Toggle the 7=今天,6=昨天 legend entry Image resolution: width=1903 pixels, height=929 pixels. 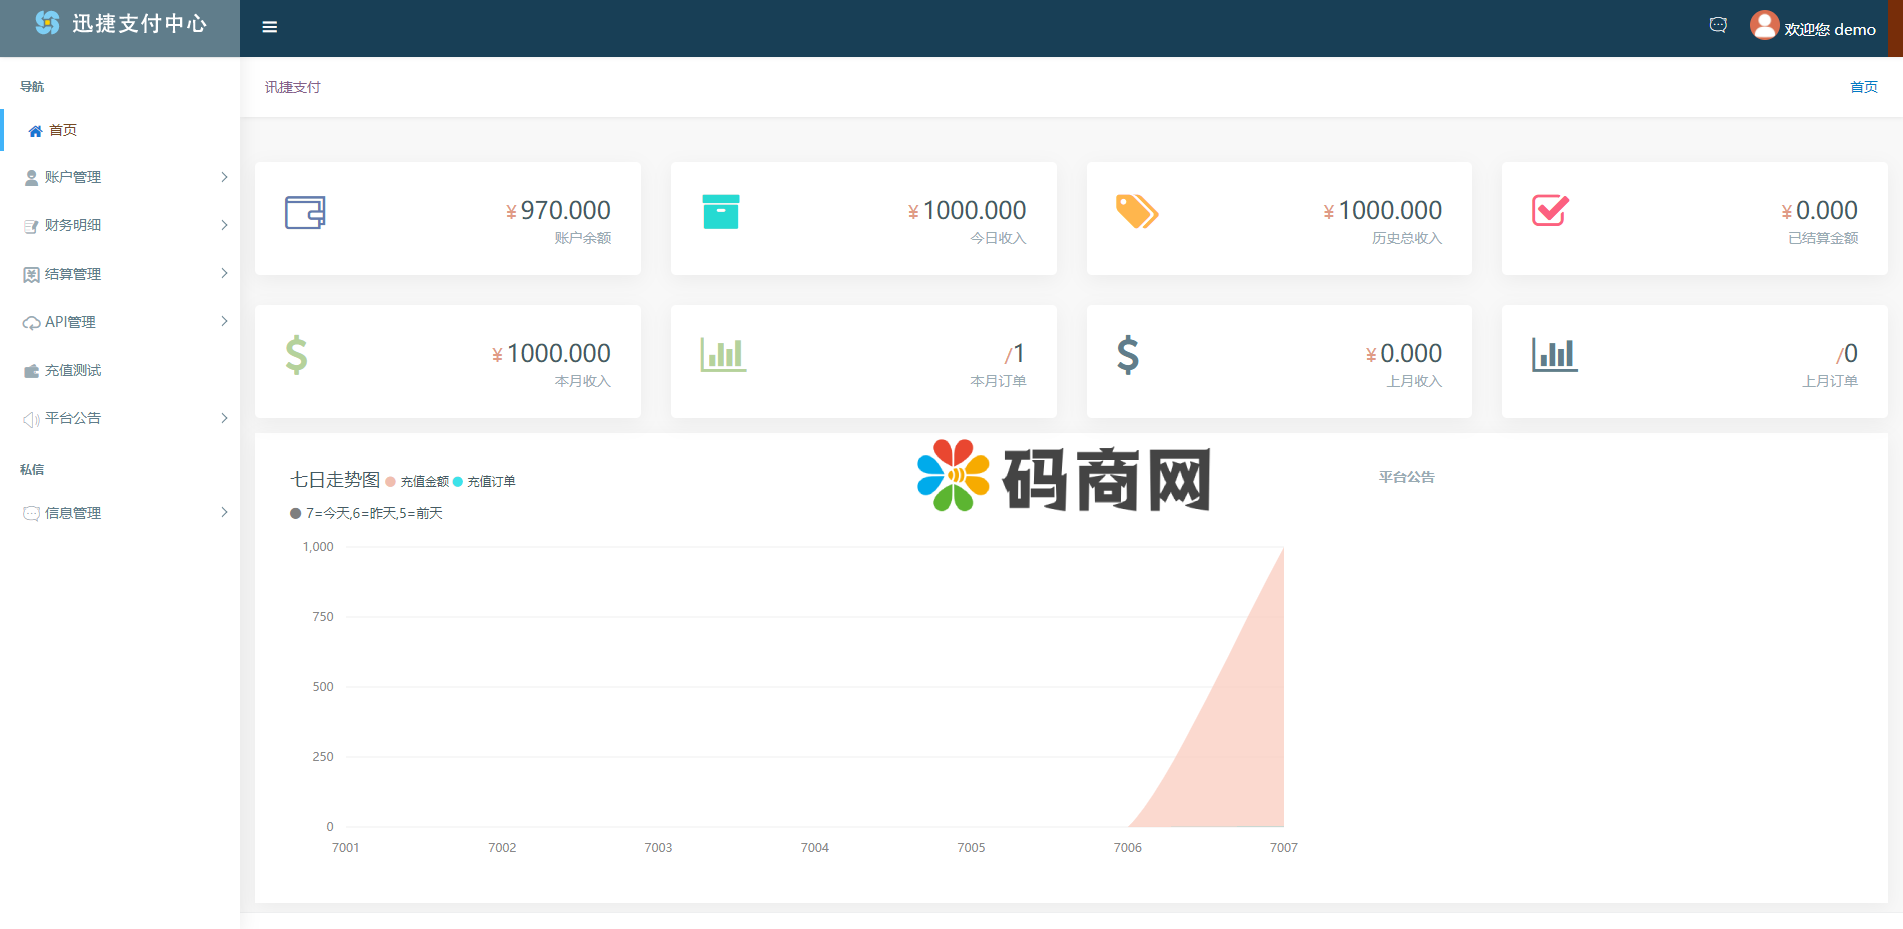[366, 513]
